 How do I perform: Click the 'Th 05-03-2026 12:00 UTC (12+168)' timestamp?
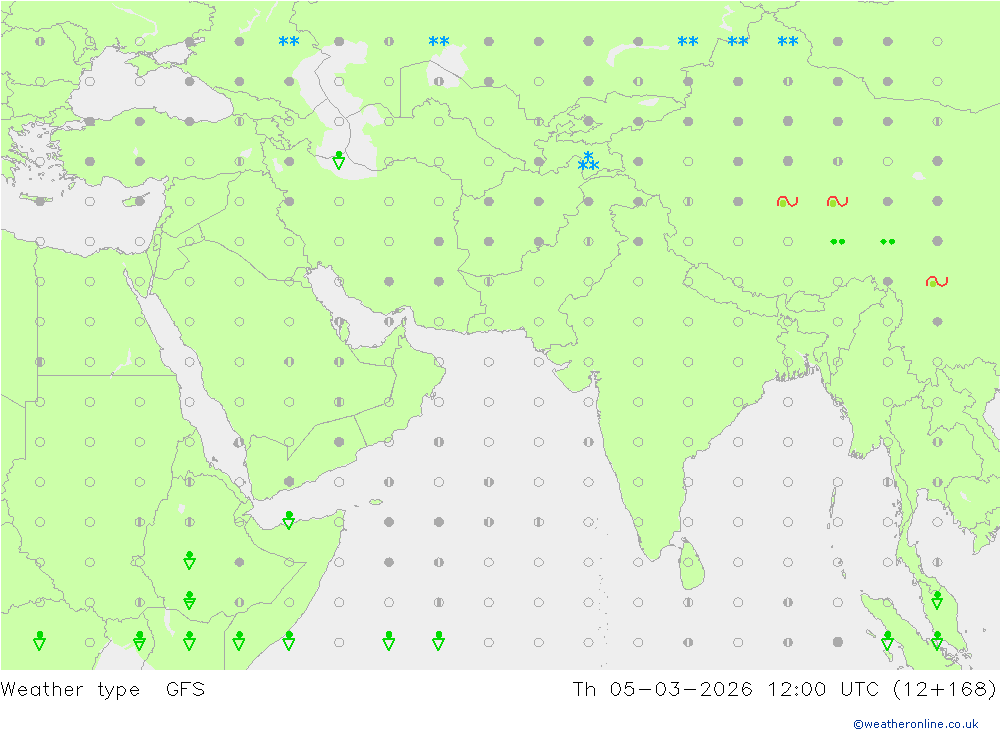[x=784, y=690]
